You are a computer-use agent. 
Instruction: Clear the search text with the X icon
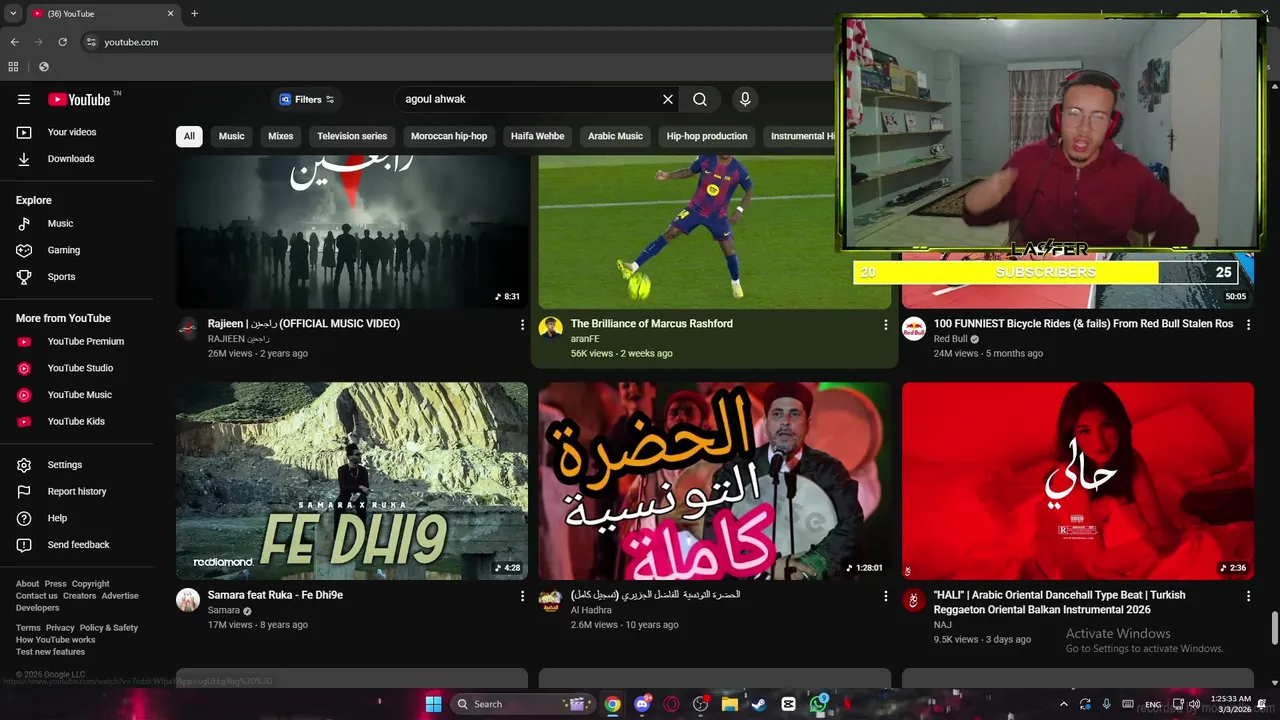[668, 99]
